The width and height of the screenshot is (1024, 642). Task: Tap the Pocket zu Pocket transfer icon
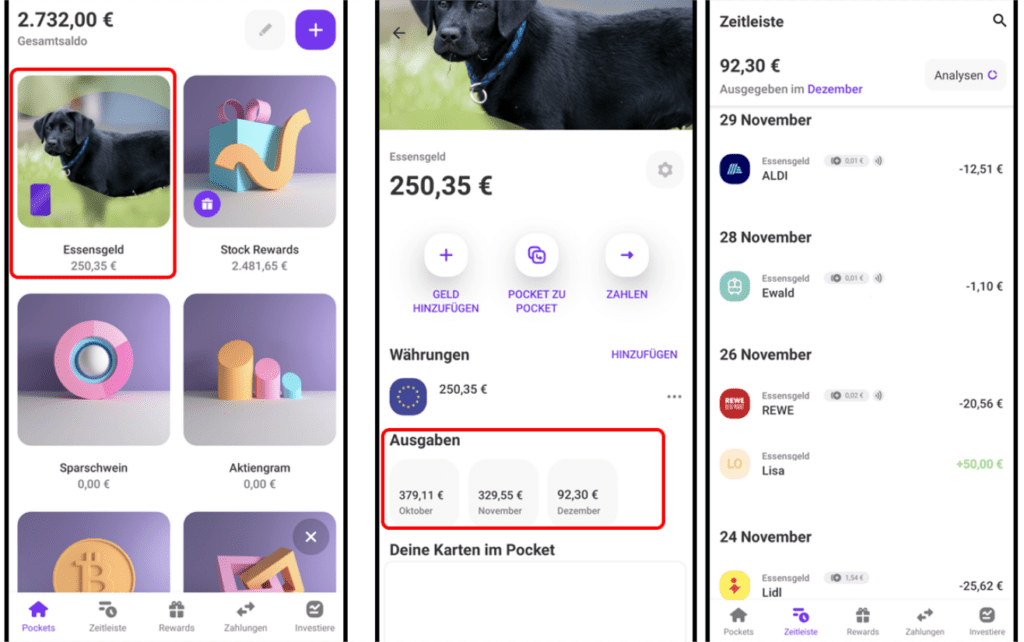(536, 255)
